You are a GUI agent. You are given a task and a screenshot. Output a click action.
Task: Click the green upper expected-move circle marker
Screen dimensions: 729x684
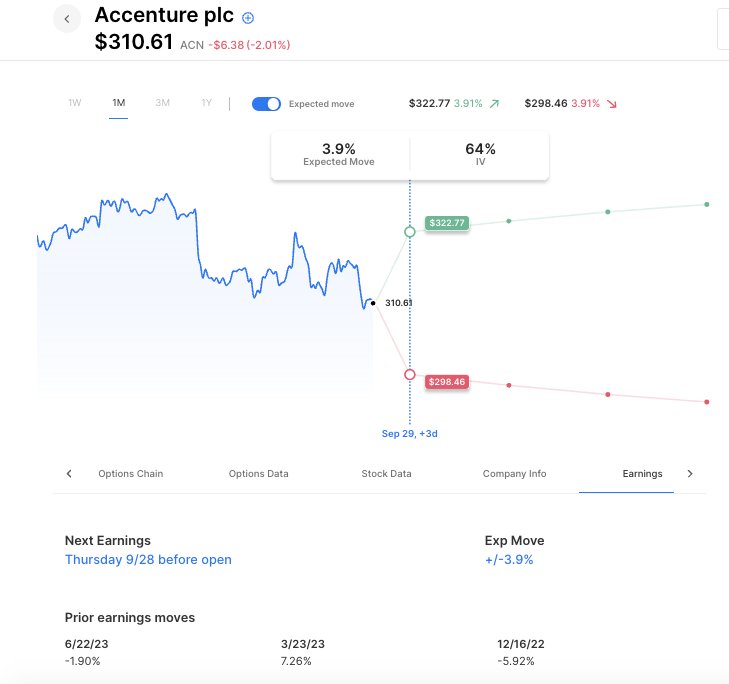coord(409,232)
